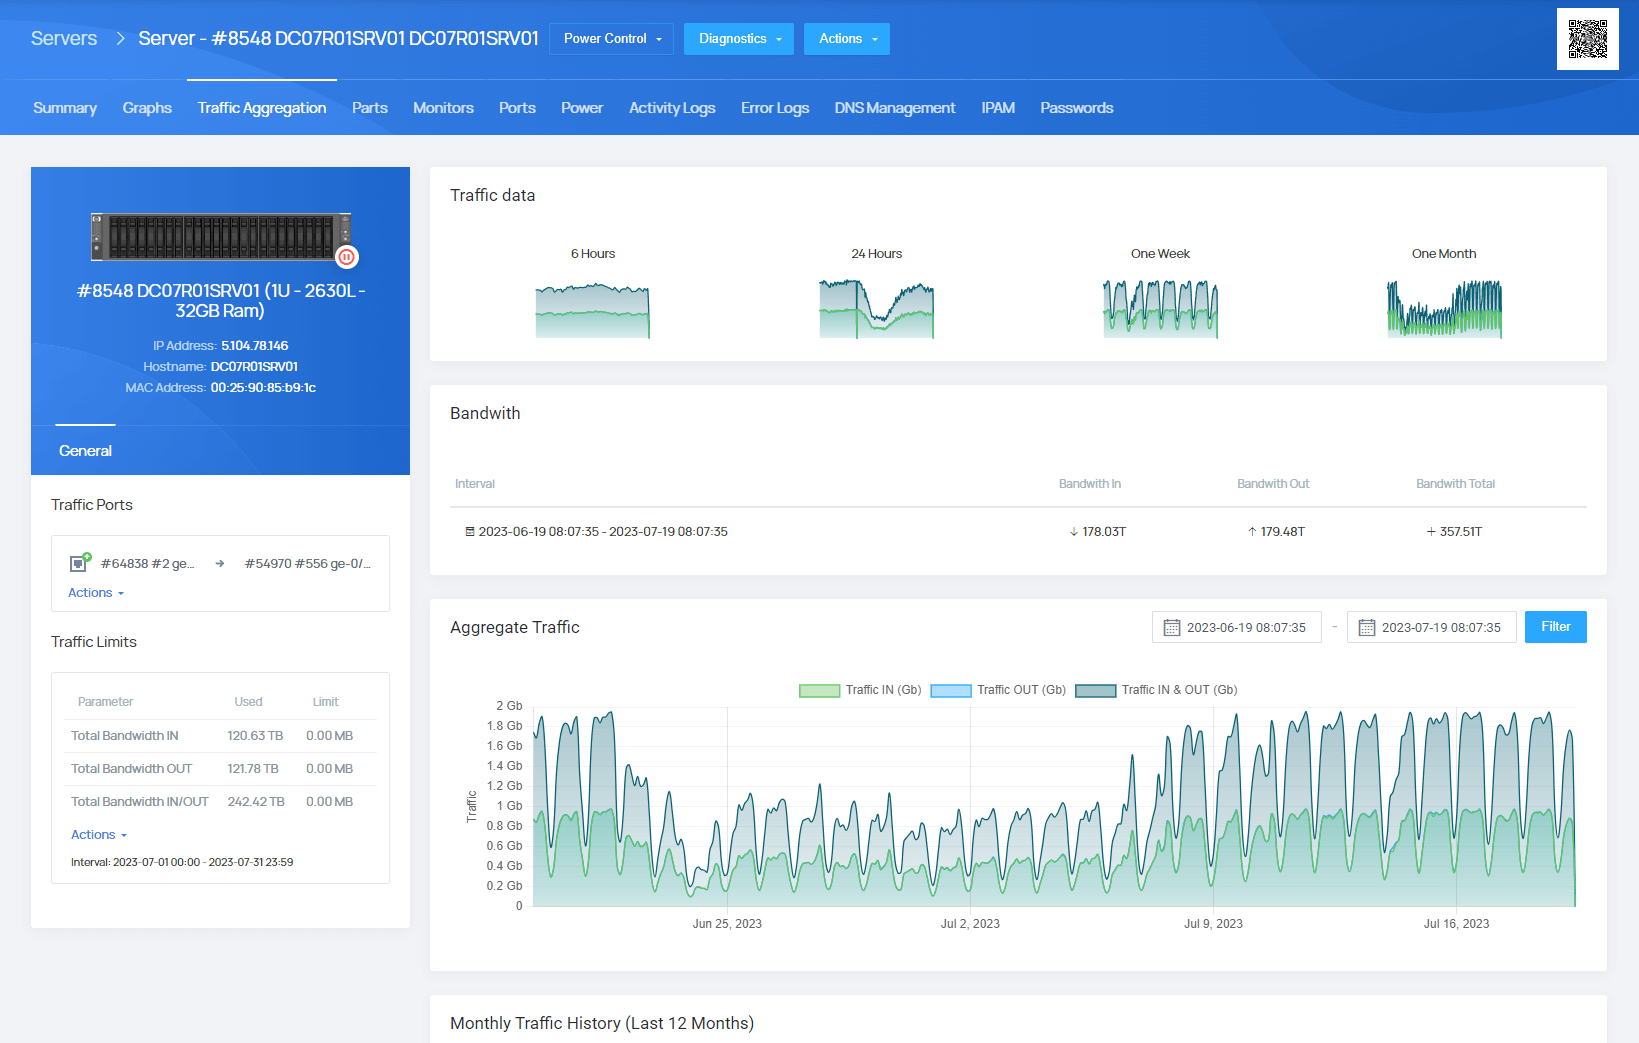
Task: Click port link #54970 #556 ge-0/
Action: click(308, 564)
